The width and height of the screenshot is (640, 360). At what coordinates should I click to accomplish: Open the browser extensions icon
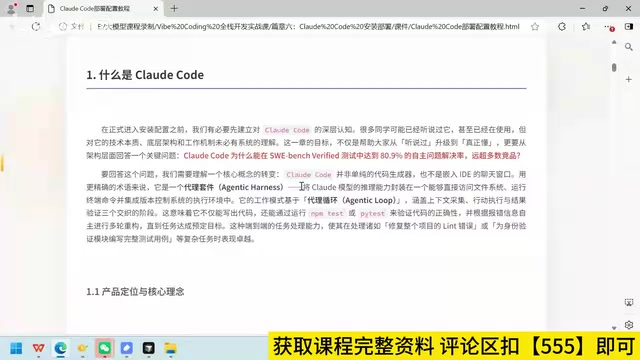pyautogui.click(x=562, y=27)
